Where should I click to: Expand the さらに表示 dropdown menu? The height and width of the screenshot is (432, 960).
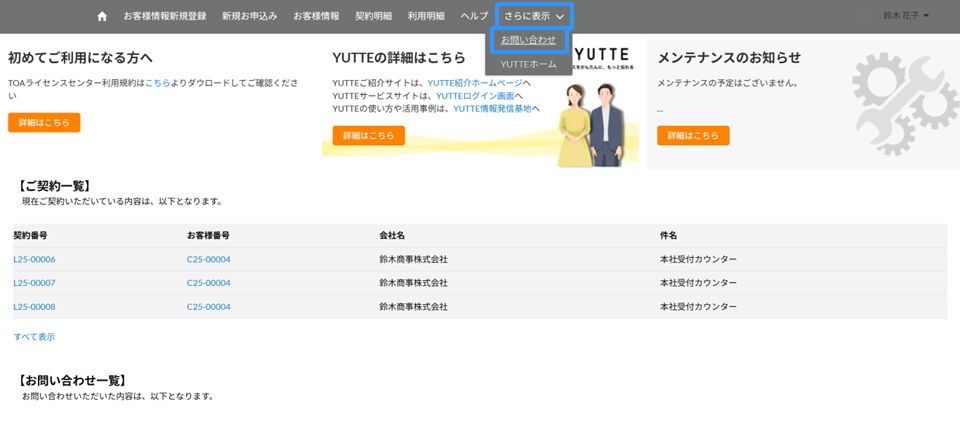(534, 16)
